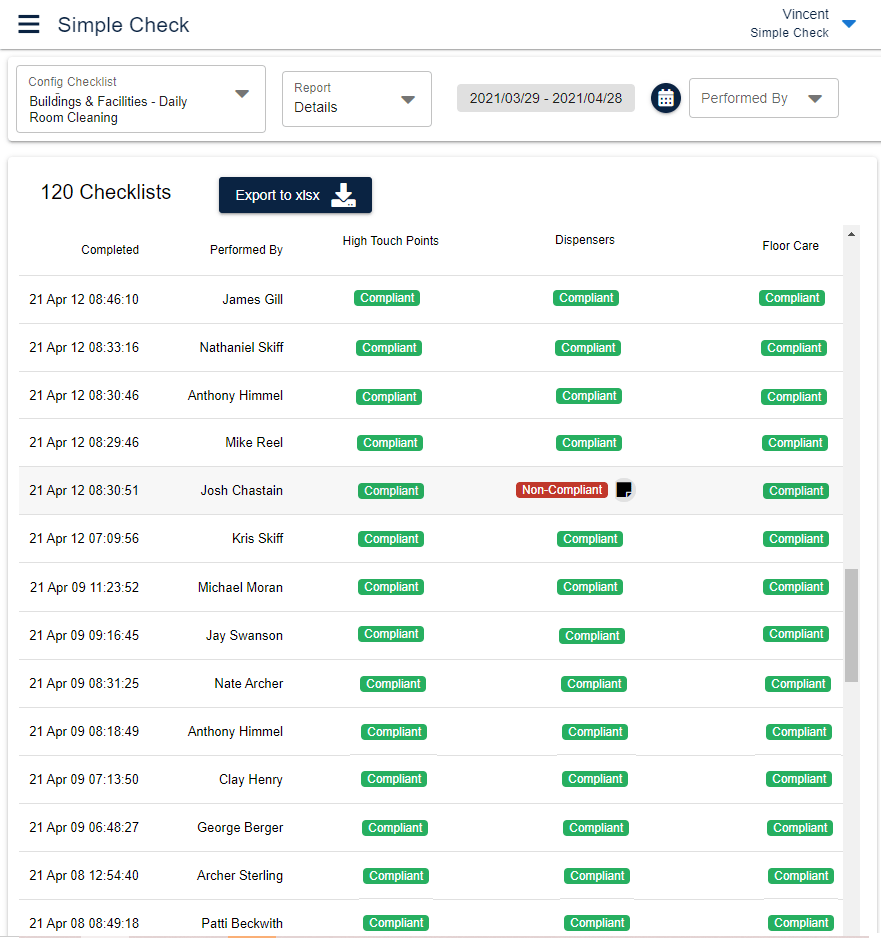
Task: Expand the Report Details dropdown
Action: tap(406, 99)
